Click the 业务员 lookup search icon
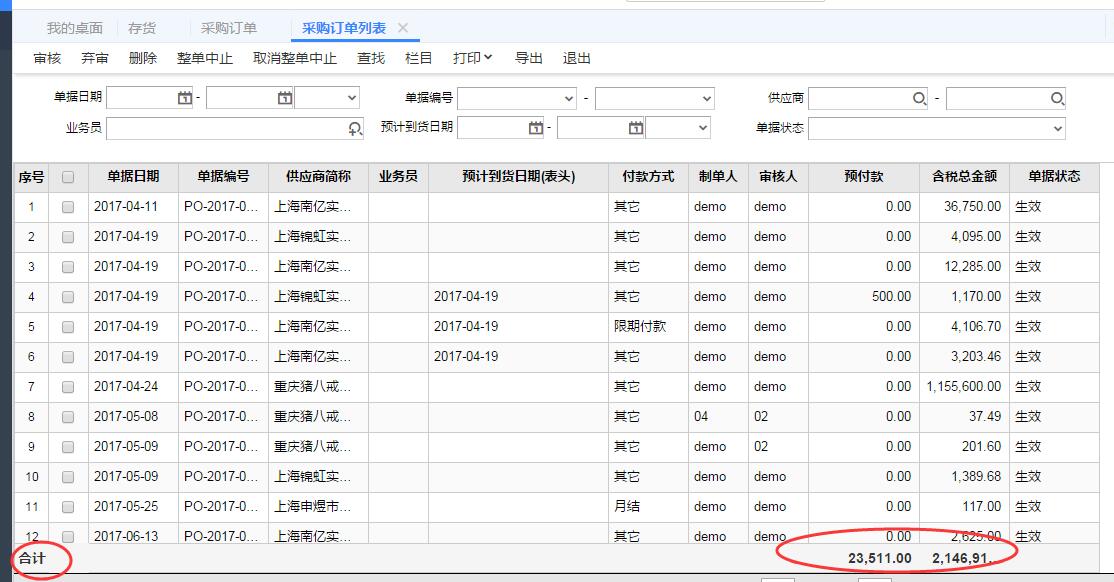The width and height of the screenshot is (1114, 582). coord(355,128)
